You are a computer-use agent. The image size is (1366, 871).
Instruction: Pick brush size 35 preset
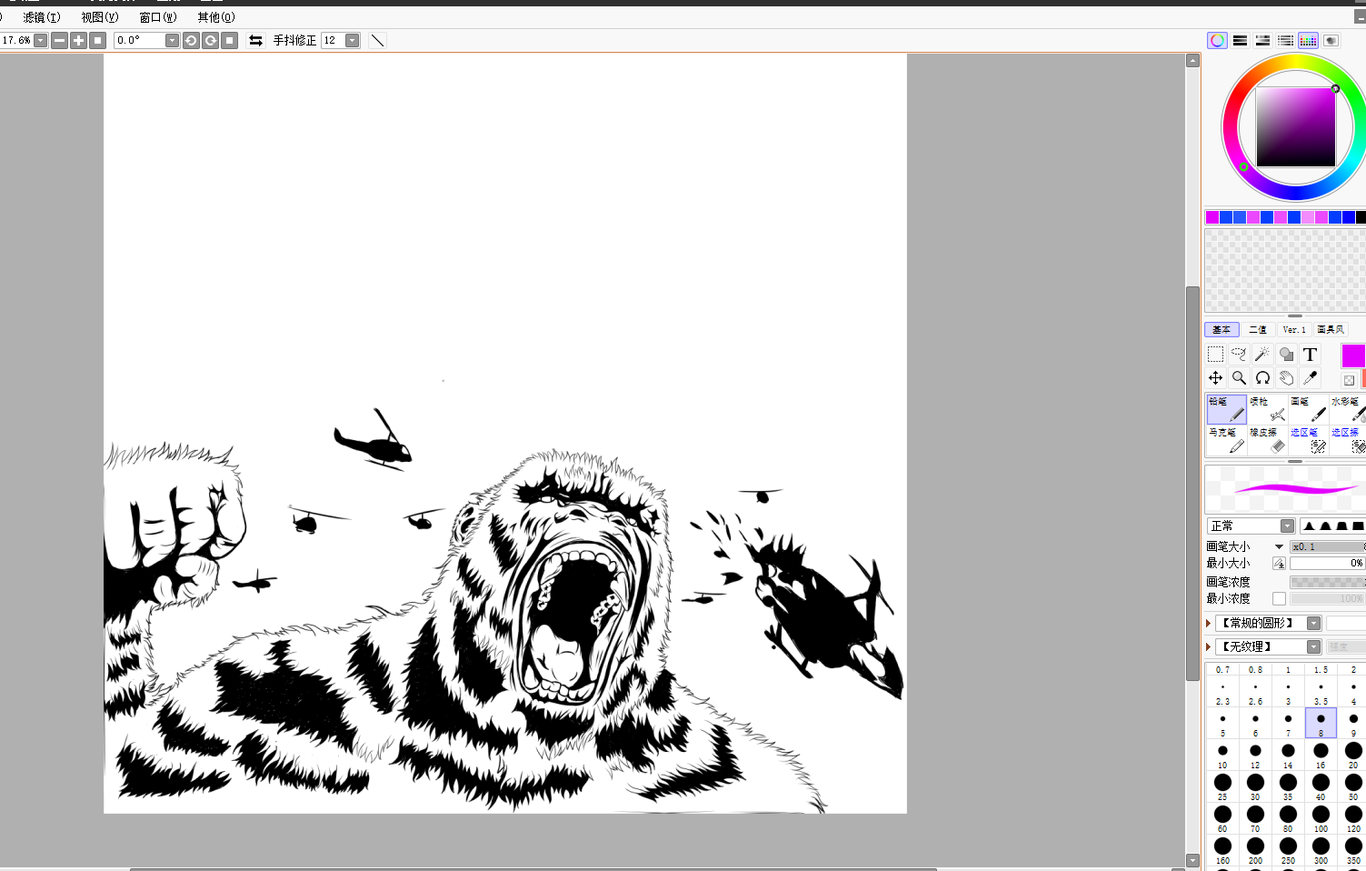1288,786
